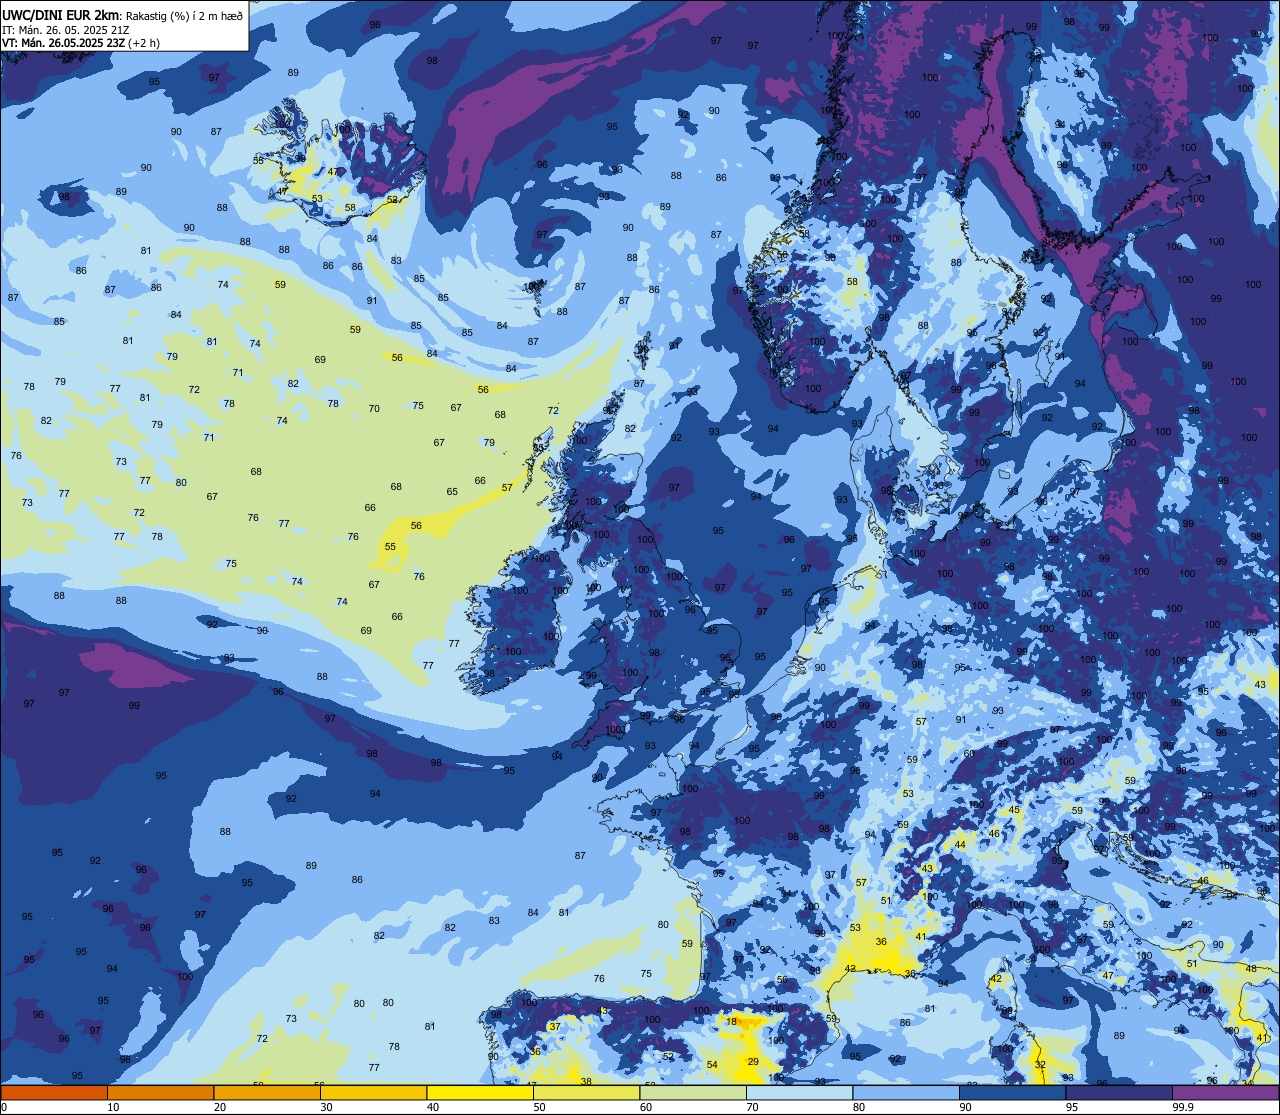Viewport: 1280px width, 1115px height.
Task: Click the '30' tick label on legend
Action: (326, 1107)
